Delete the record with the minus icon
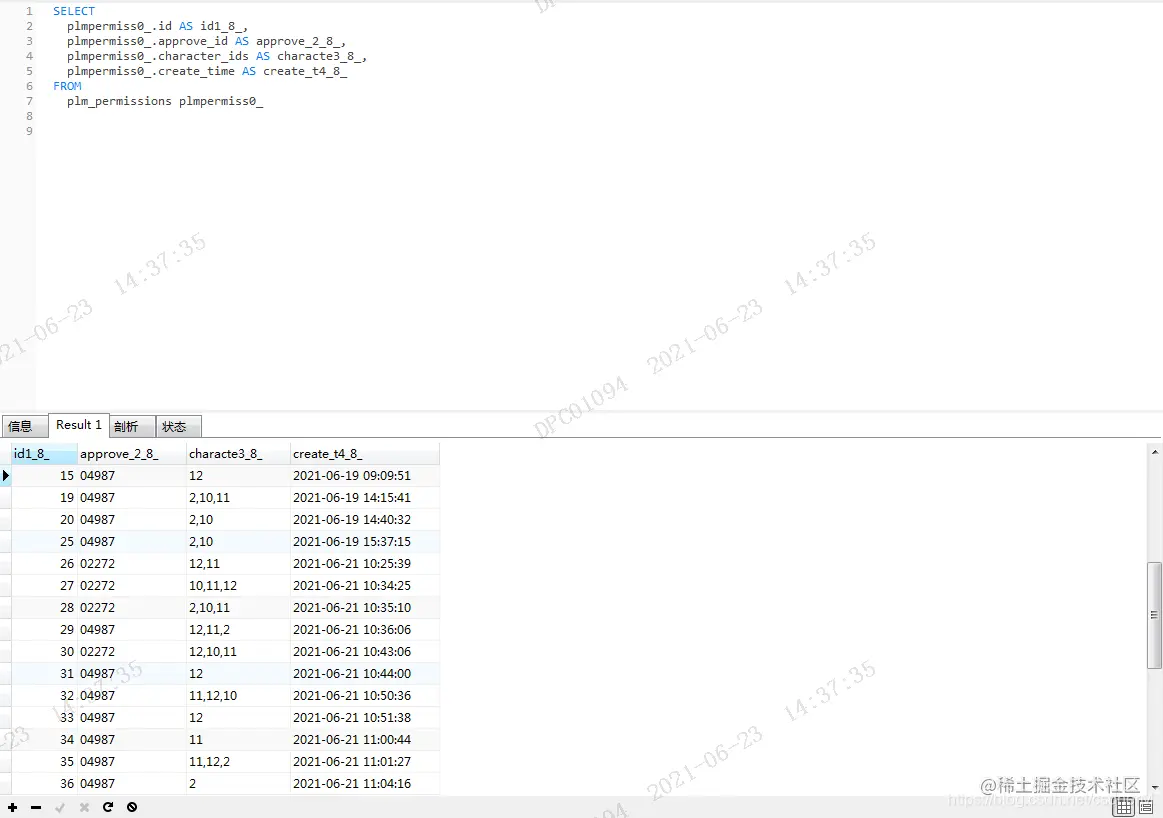The width and height of the screenshot is (1163, 818). click(36, 807)
